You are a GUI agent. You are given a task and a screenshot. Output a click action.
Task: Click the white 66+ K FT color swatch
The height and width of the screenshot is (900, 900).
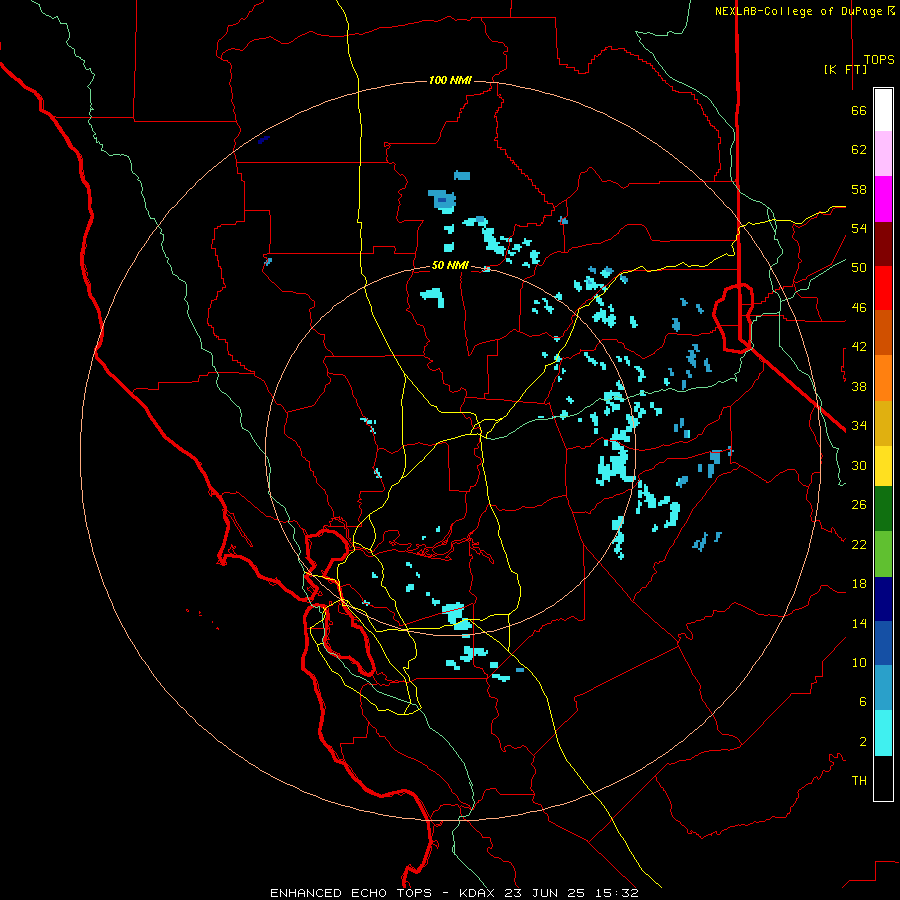pyautogui.click(x=883, y=110)
